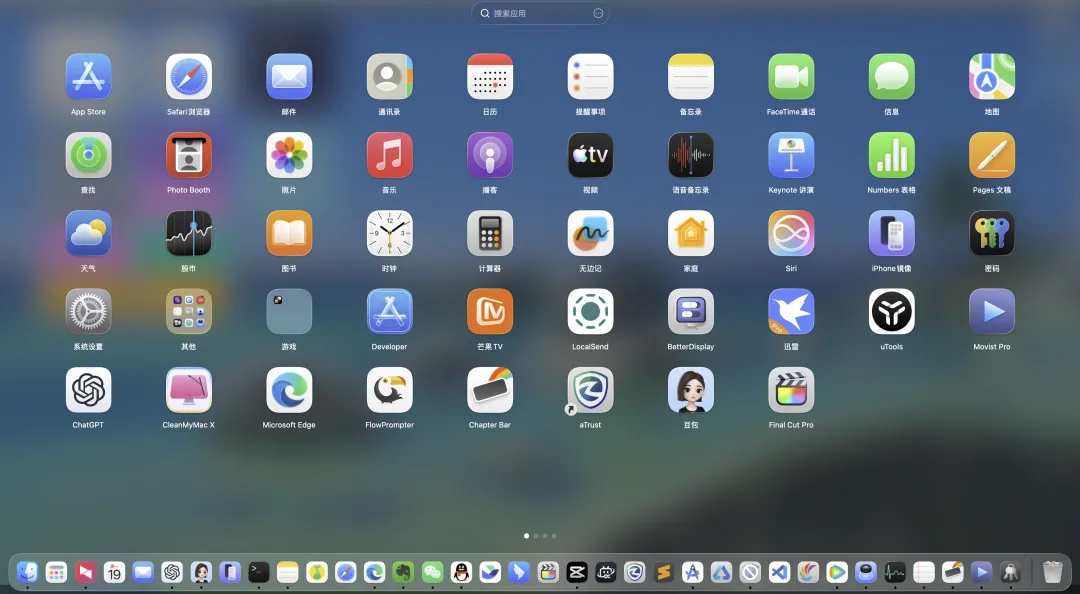
Task: Open uTools
Action: [x=892, y=311]
